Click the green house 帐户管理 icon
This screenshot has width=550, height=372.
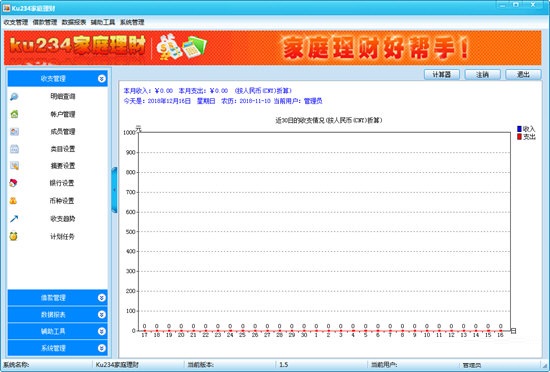click(14, 114)
